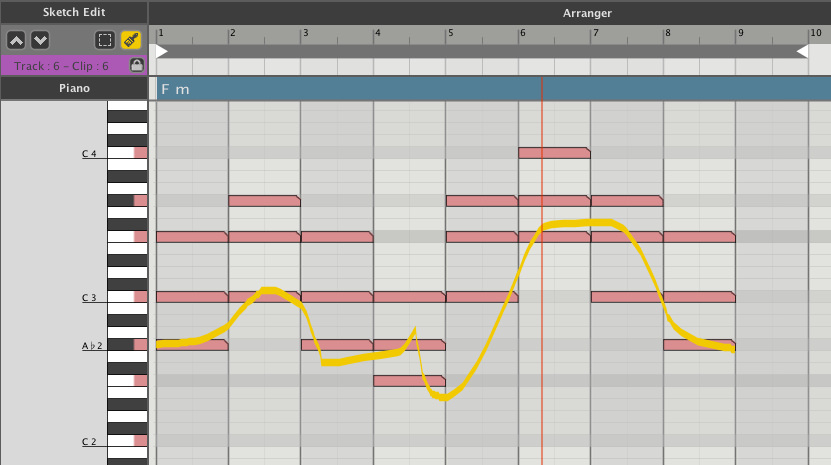
Task: Select the highest note in bar 2
Action: tap(264, 200)
